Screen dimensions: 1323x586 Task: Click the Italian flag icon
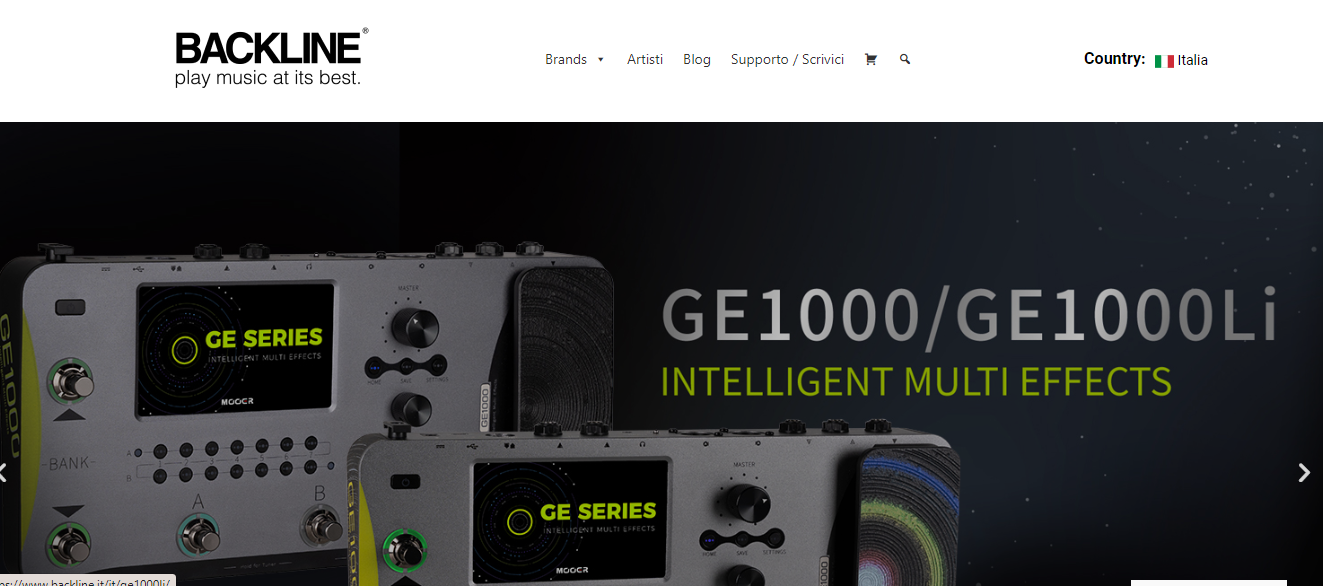click(1164, 61)
